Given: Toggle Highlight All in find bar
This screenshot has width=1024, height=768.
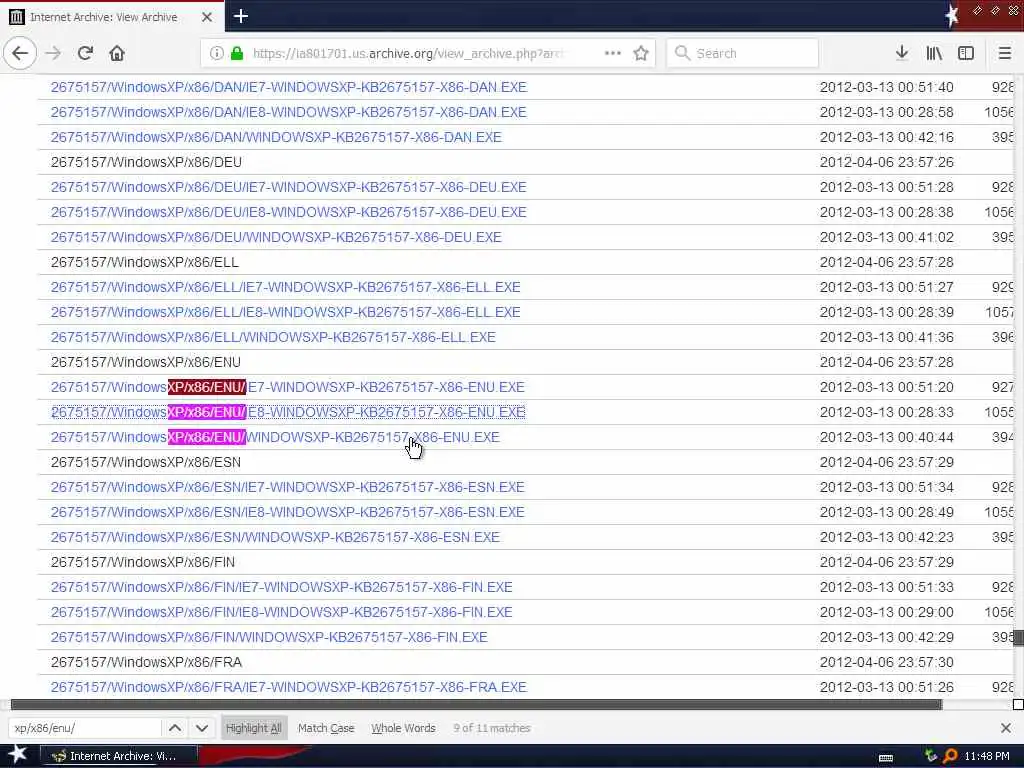Looking at the screenshot, I should 253,728.
